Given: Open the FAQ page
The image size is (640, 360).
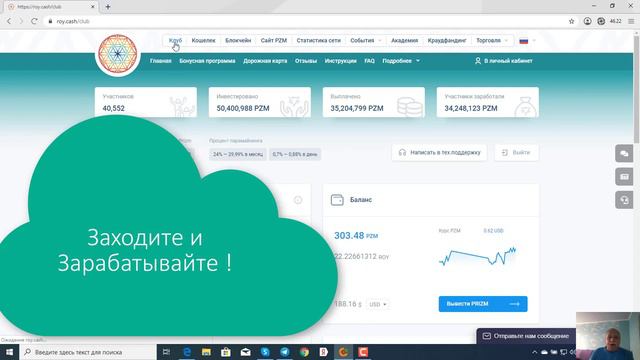Looking at the screenshot, I should [369, 61].
